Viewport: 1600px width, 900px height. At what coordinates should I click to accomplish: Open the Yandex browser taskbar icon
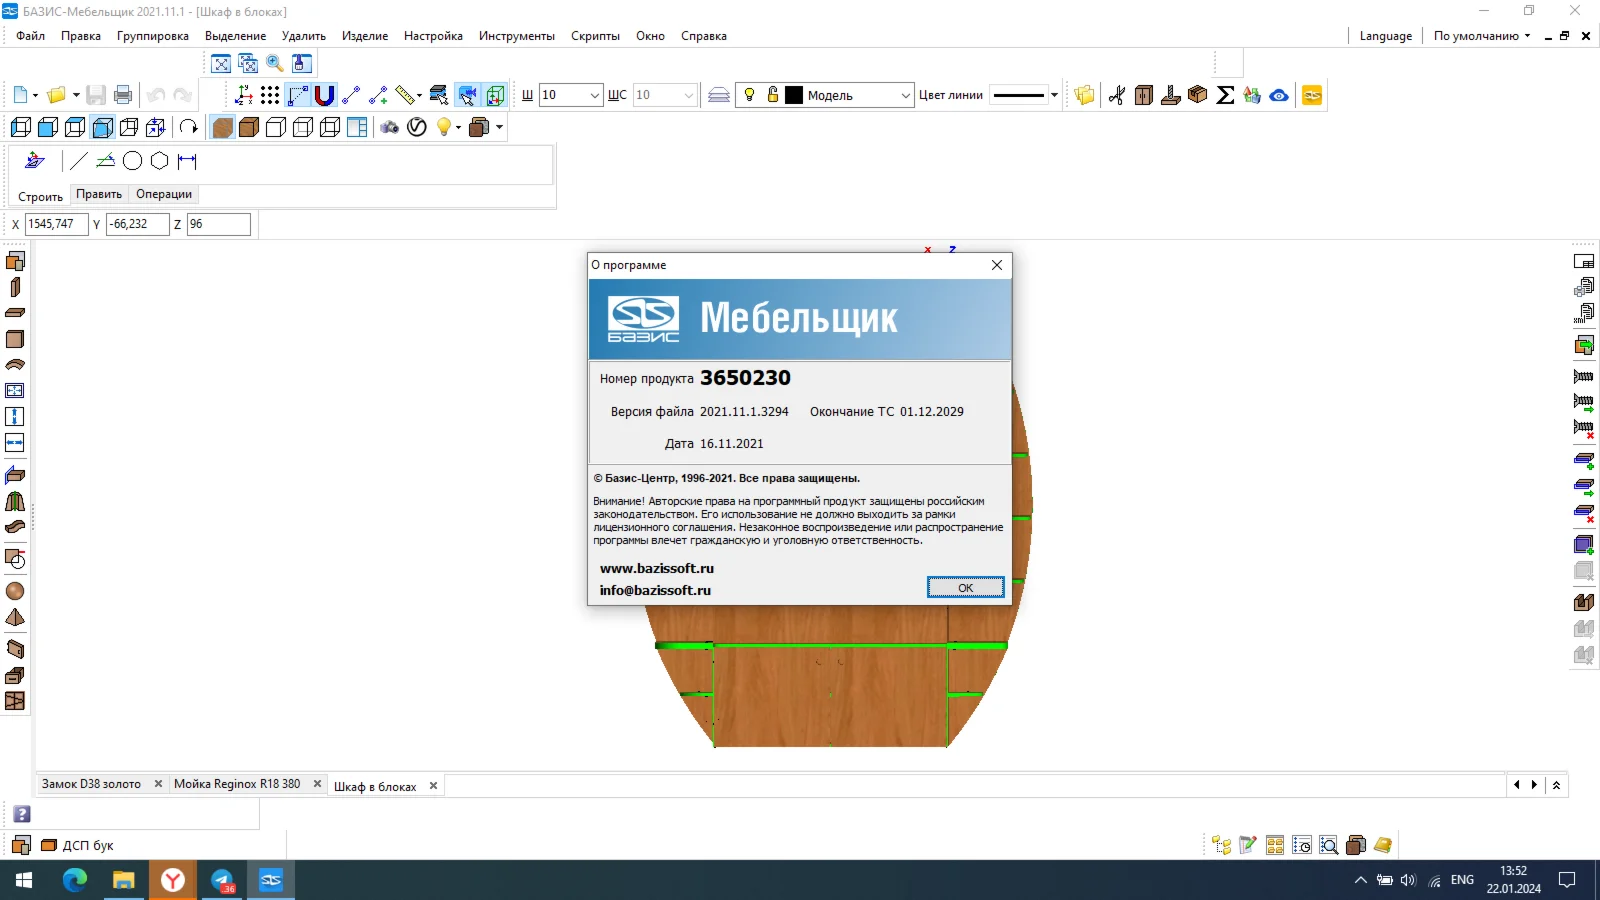(x=173, y=880)
